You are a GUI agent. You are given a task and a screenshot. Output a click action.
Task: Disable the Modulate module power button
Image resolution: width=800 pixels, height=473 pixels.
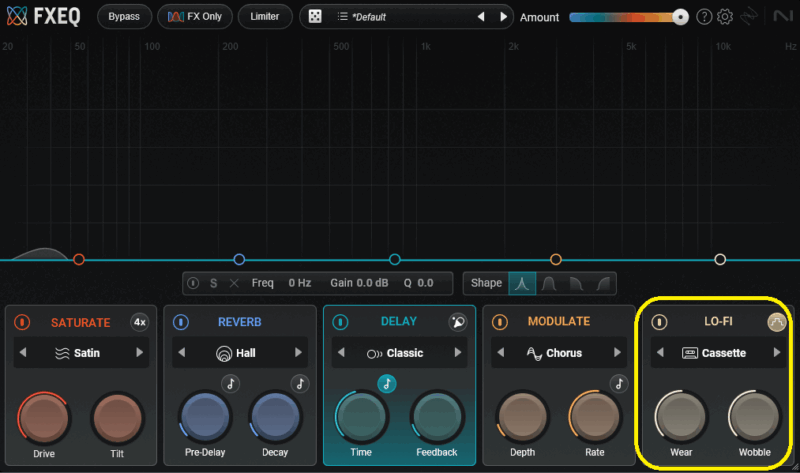(500, 322)
